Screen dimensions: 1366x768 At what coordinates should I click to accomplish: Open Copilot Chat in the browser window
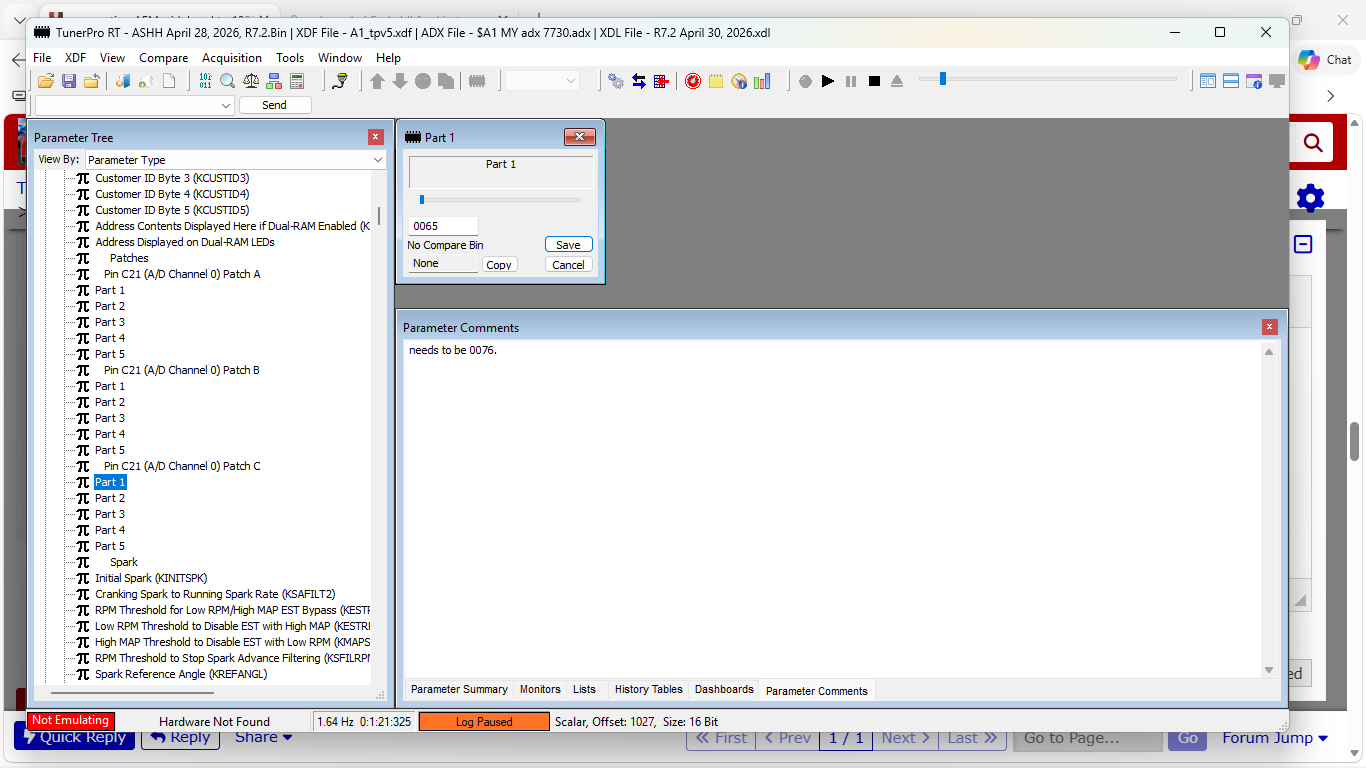coord(1325,60)
